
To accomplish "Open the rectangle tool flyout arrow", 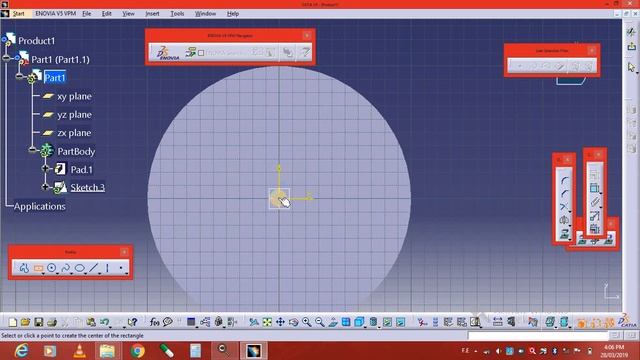I will 43,273.
